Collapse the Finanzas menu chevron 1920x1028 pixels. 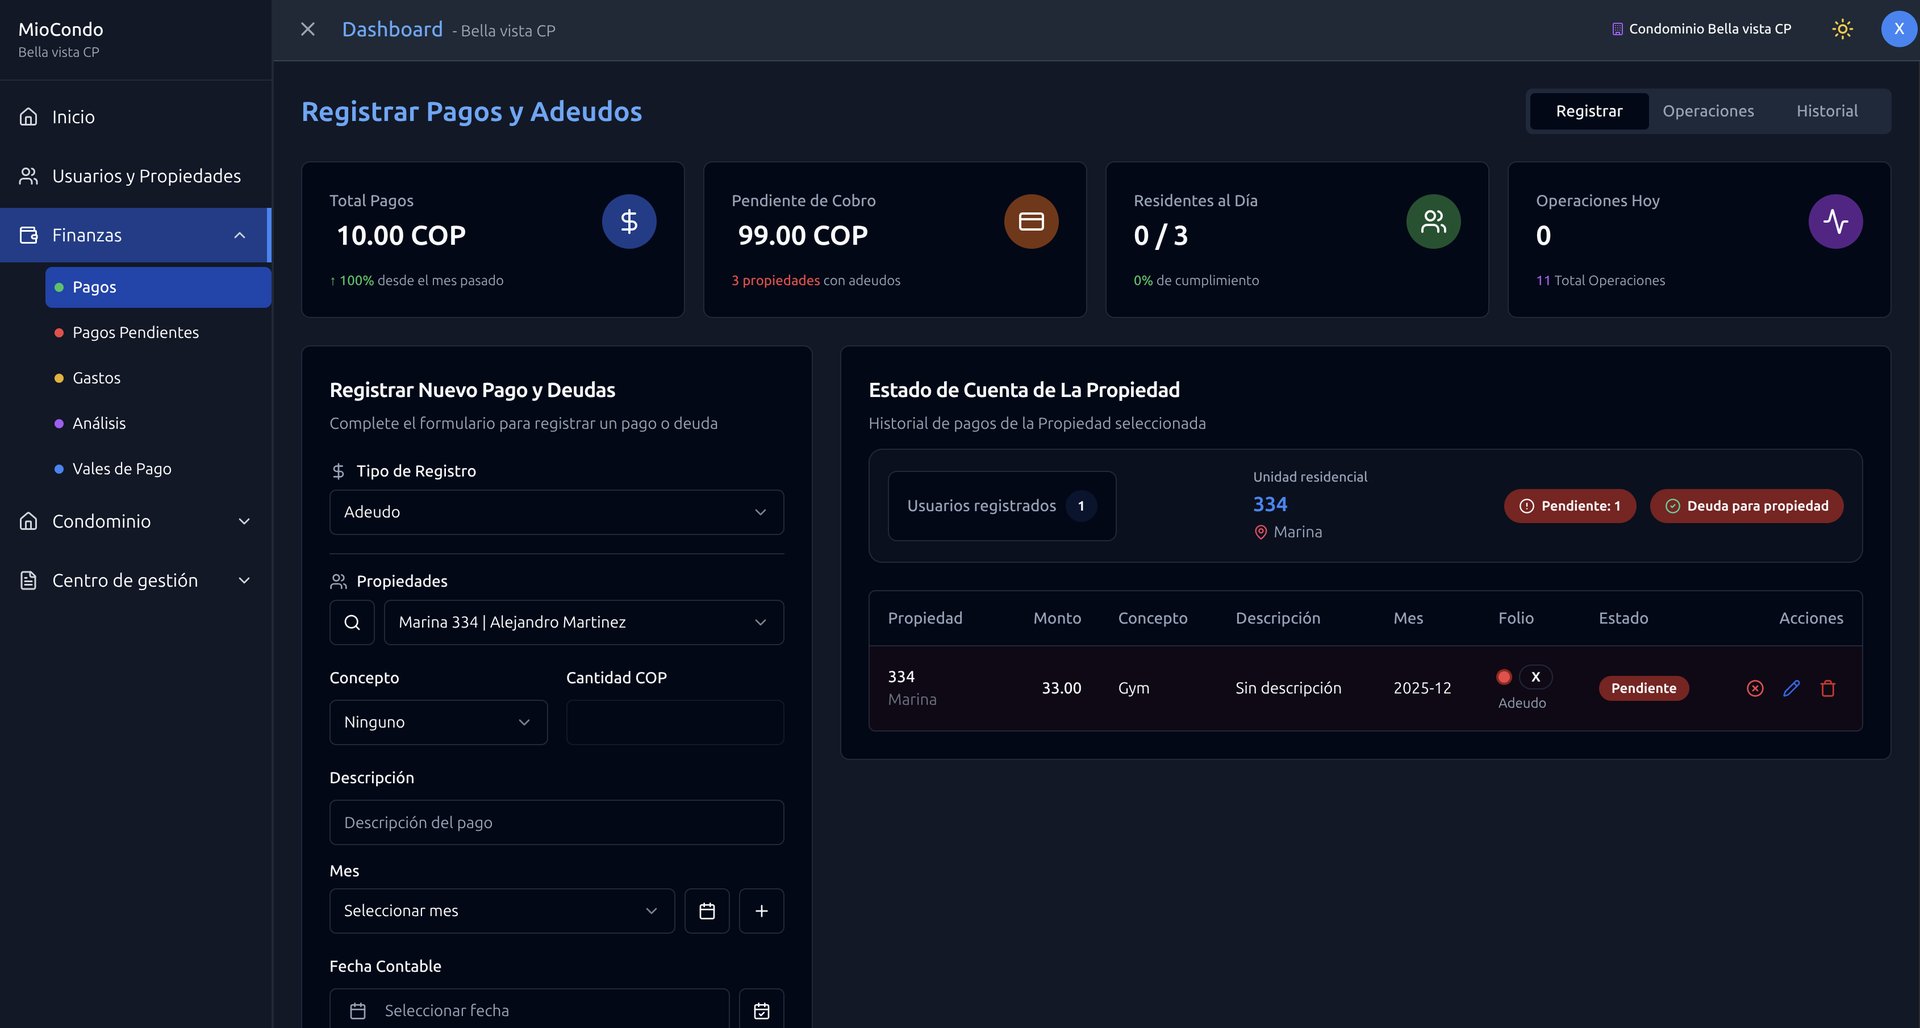click(240, 235)
